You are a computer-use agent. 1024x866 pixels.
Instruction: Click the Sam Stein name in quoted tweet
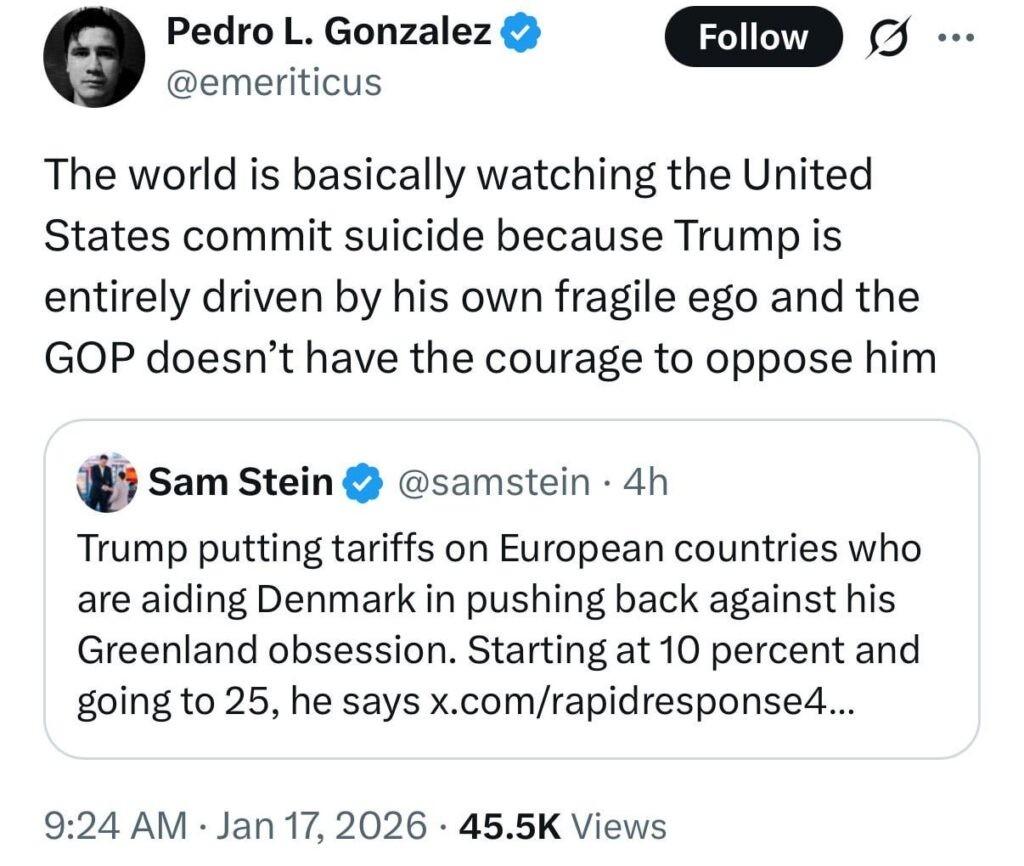pyautogui.click(x=240, y=483)
